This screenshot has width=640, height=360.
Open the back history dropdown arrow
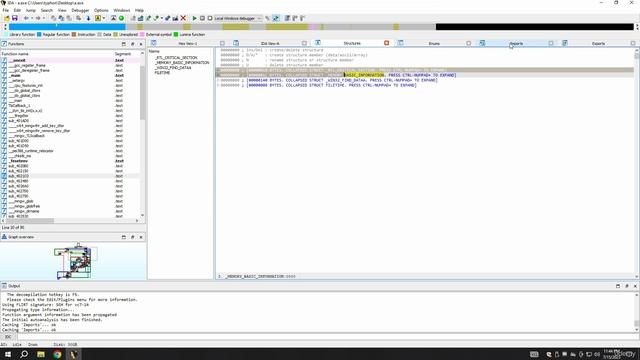coord(32,18)
